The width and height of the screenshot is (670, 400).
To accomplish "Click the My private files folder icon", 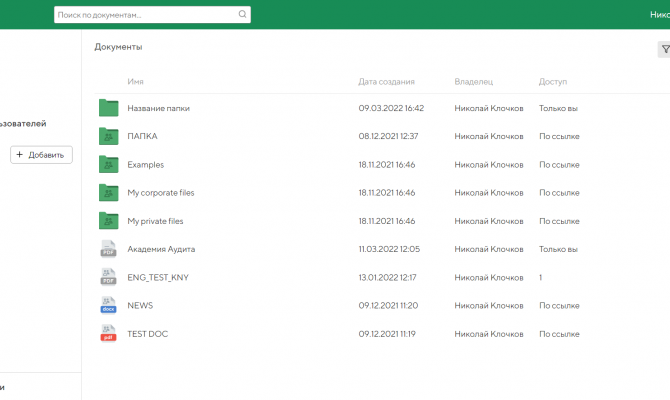I will pyautogui.click(x=109, y=221).
